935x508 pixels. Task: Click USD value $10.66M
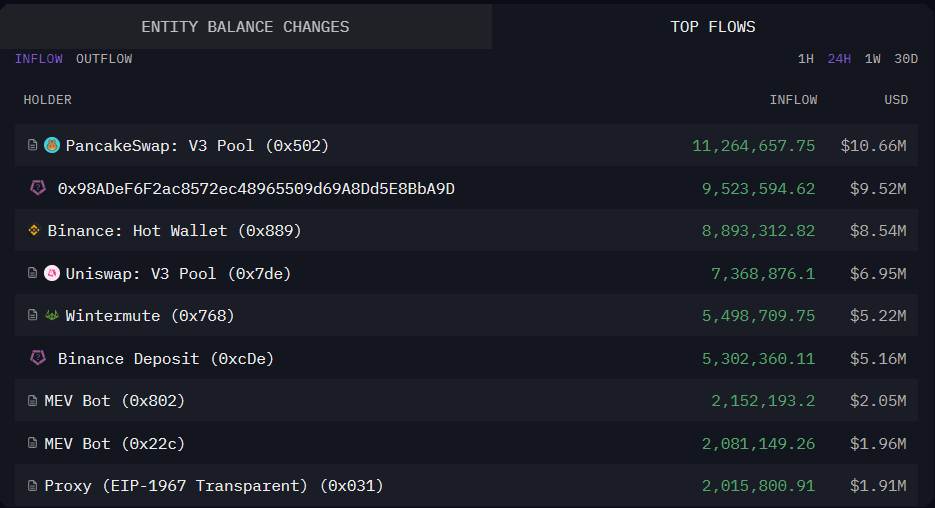(x=874, y=145)
